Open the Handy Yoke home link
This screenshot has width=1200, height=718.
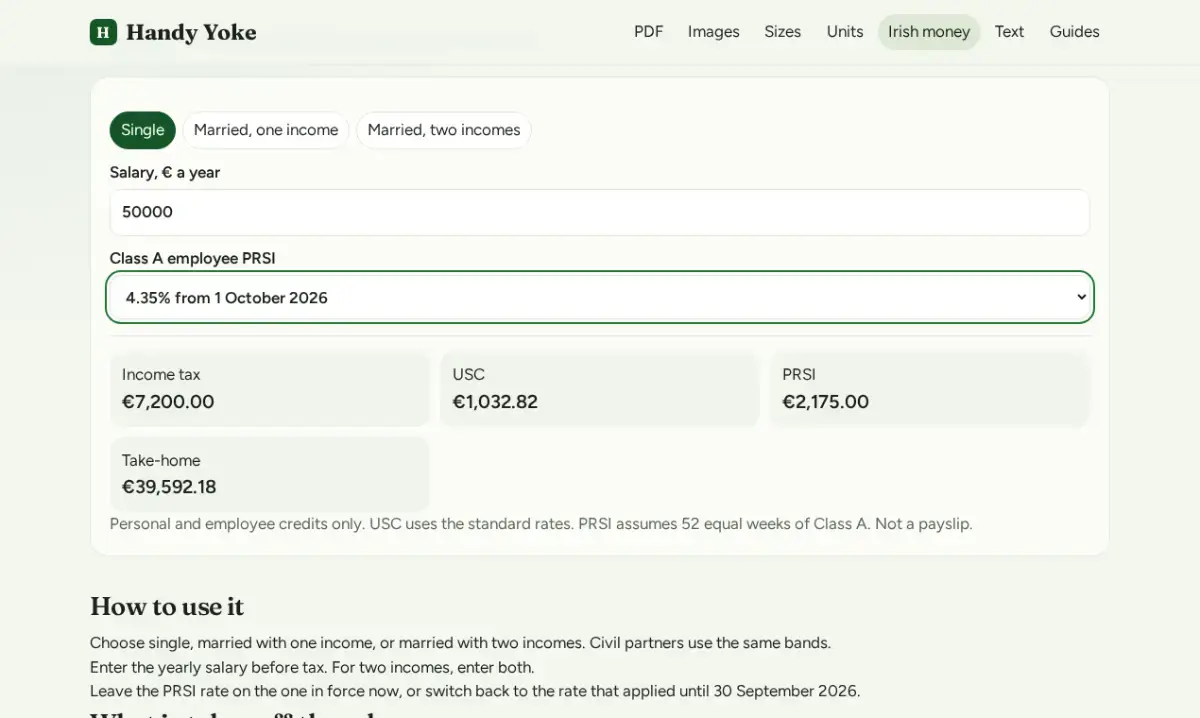[173, 32]
